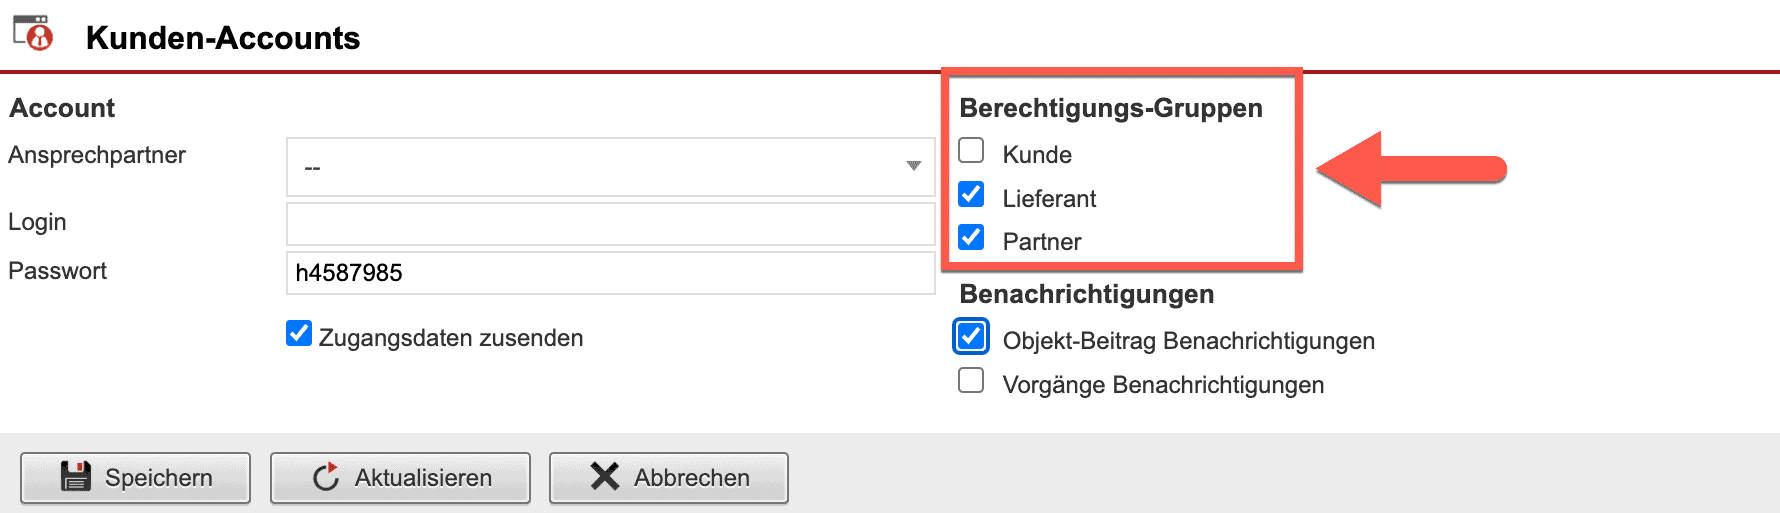Viewport: 1780px width, 513px height.
Task: Click the Kunden-Accounts page title
Action: (x=223, y=38)
